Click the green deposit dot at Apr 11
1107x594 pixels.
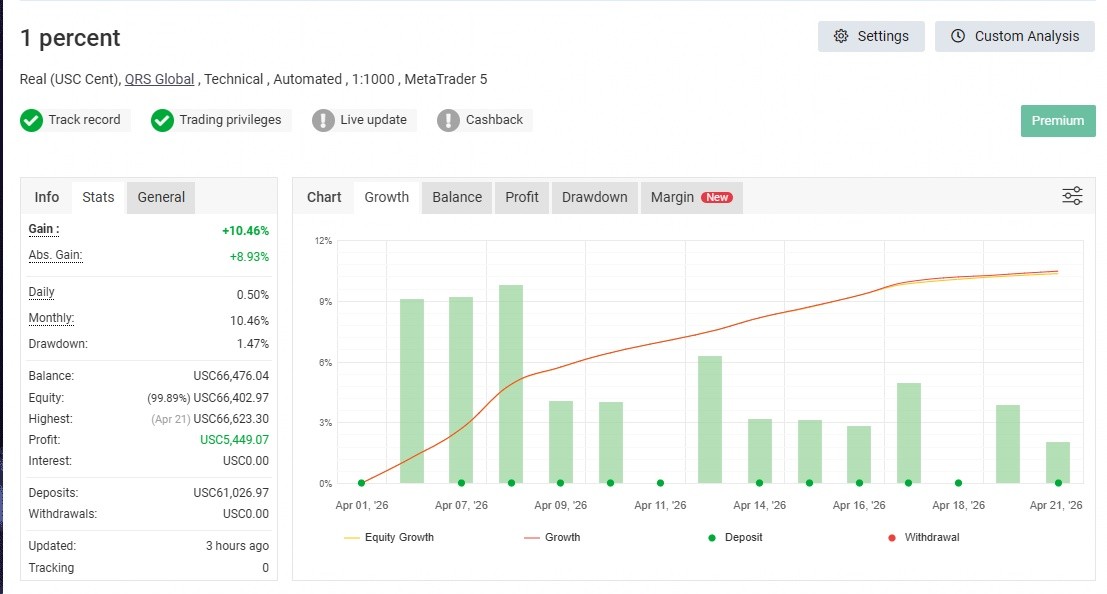660,483
